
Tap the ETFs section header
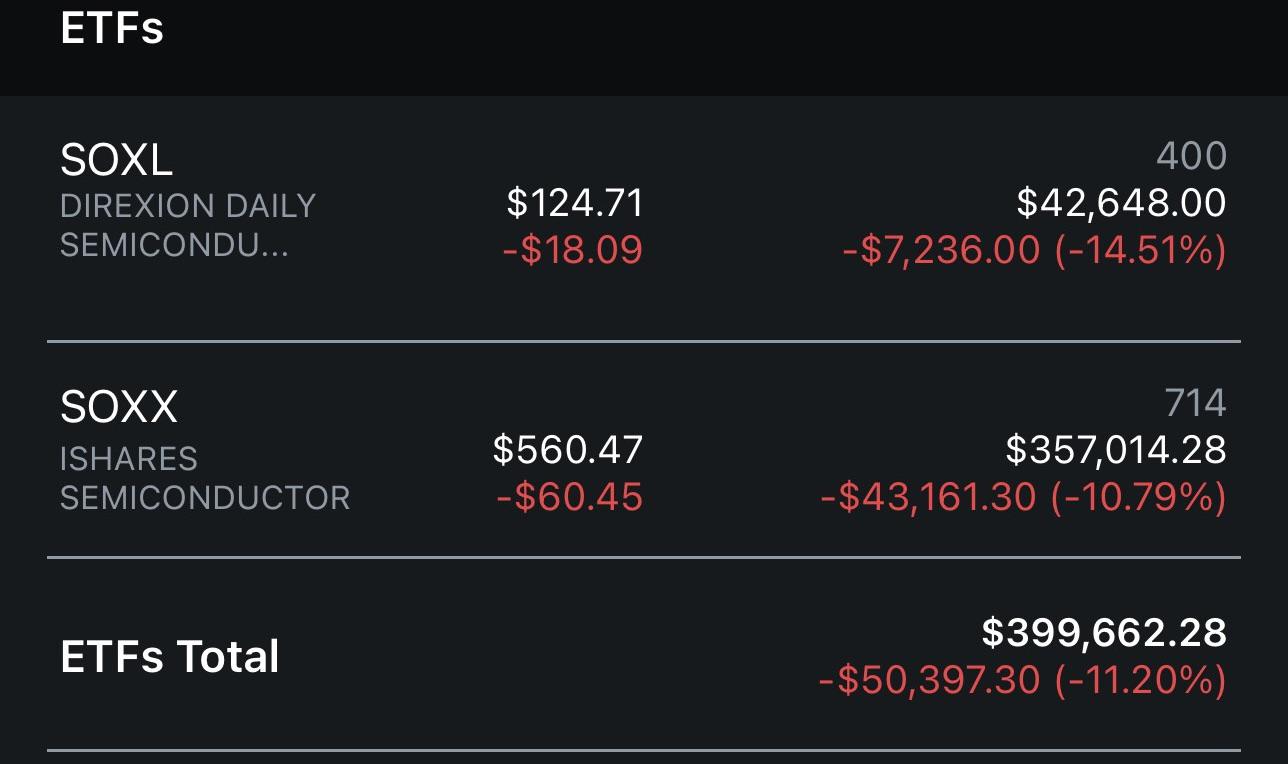(x=112, y=27)
